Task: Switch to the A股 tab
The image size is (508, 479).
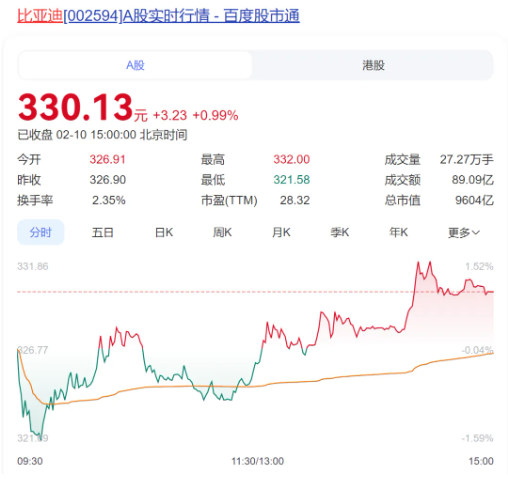Action: click(135, 65)
